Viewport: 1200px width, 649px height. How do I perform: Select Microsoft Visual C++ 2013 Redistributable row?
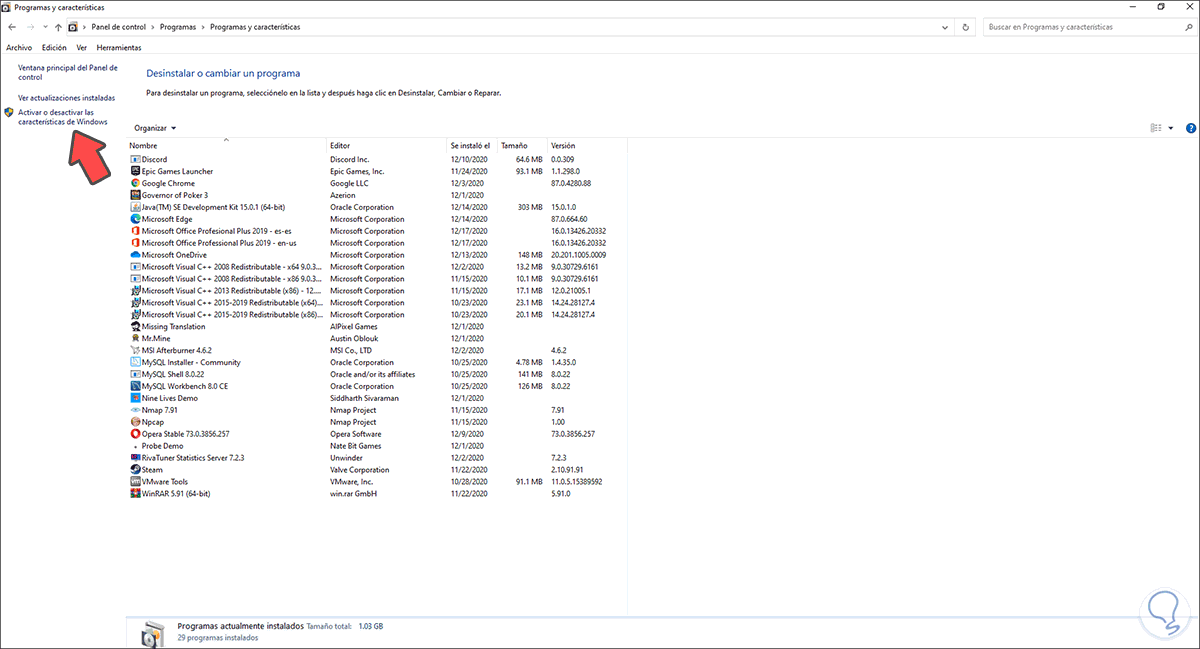click(378, 291)
